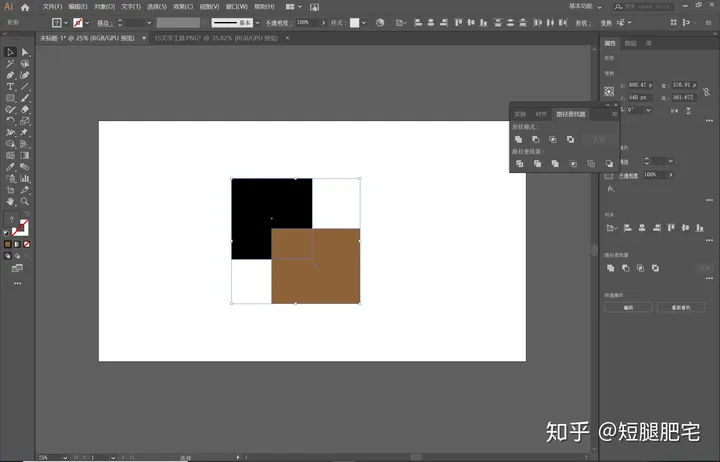
Task: Open rotation angle dropdown in Properties
Action: tap(648, 110)
